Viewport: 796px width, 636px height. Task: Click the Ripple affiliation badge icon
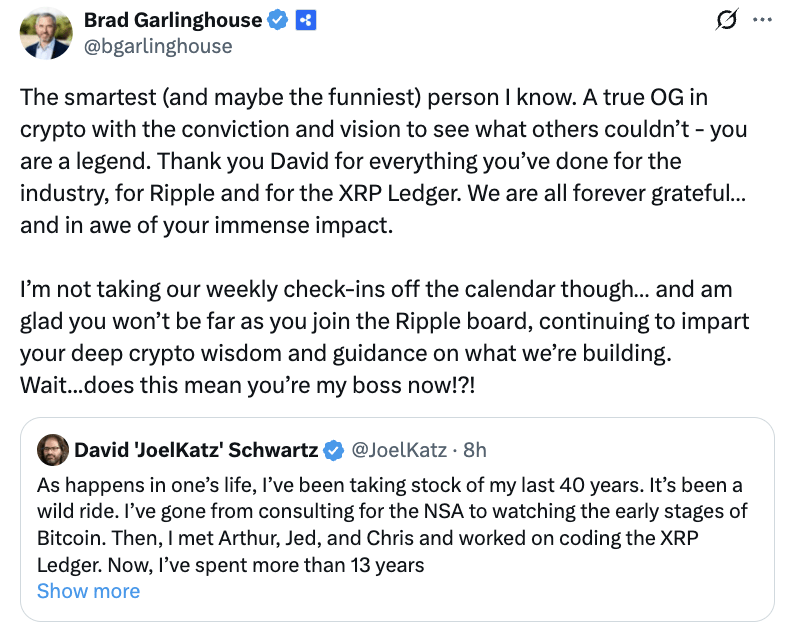tap(306, 20)
